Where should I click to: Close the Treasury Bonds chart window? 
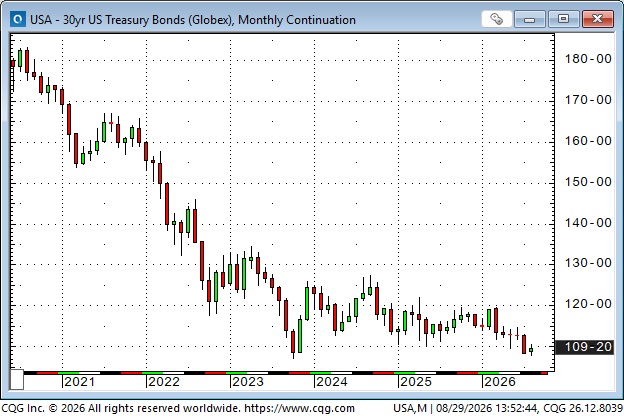click(x=597, y=19)
